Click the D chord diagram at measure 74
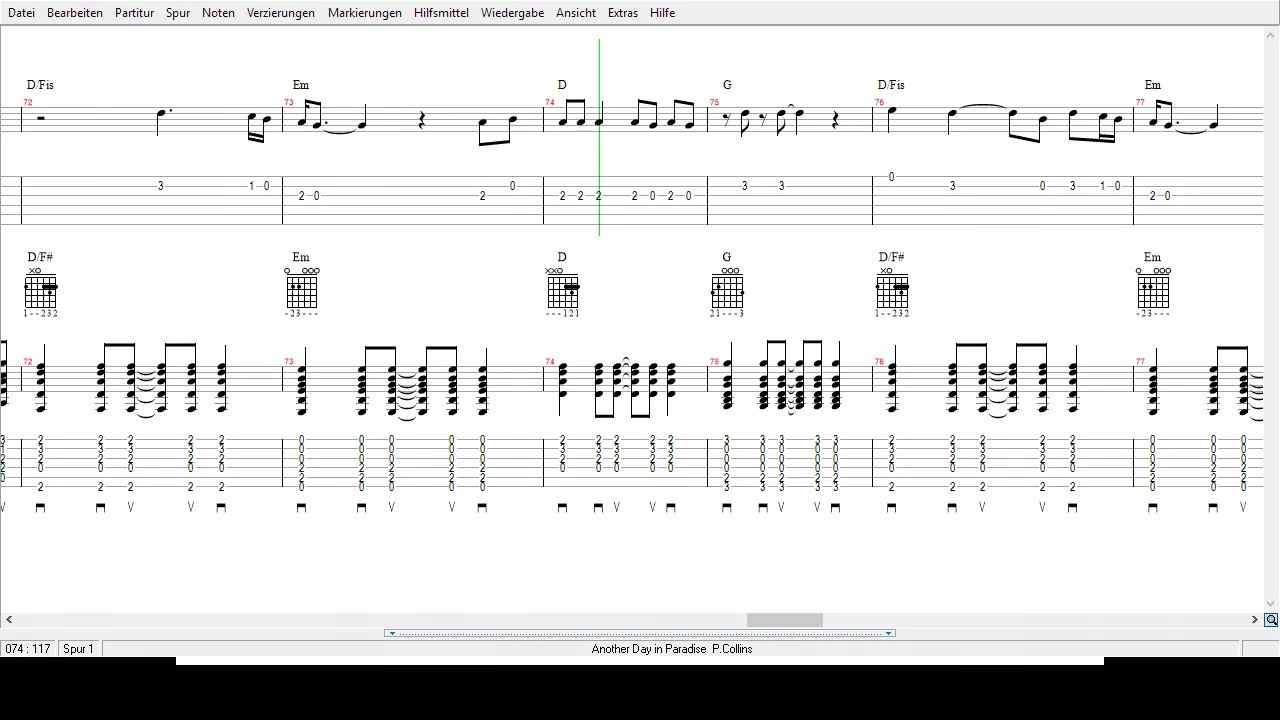Viewport: 1280px width, 720px height. 563,288
